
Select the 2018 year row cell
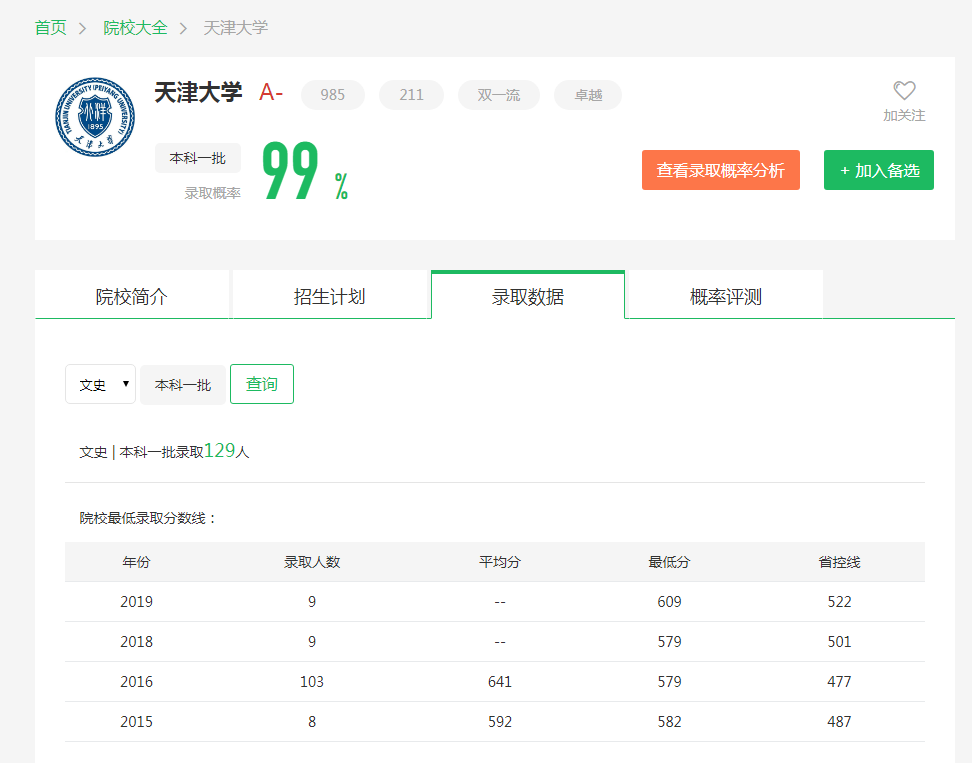(x=136, y=642)
